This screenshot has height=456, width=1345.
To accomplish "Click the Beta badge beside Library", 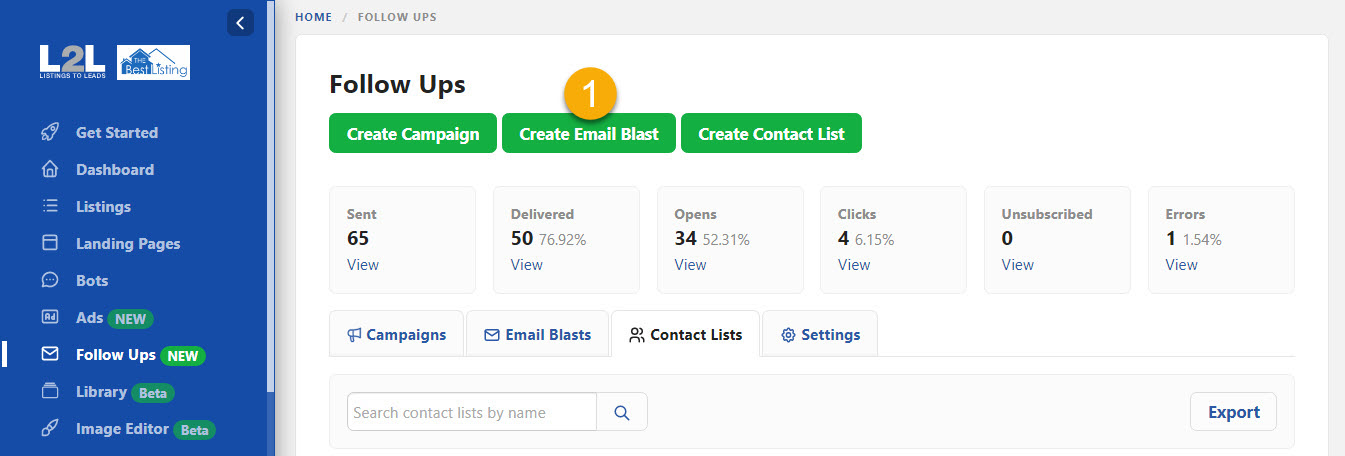I will 153,393.
